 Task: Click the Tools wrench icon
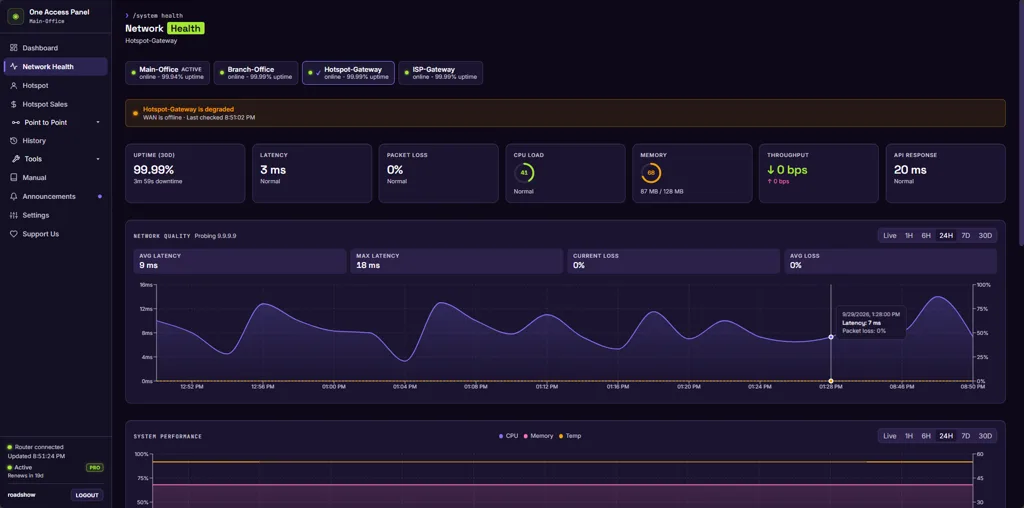(16, 159)
